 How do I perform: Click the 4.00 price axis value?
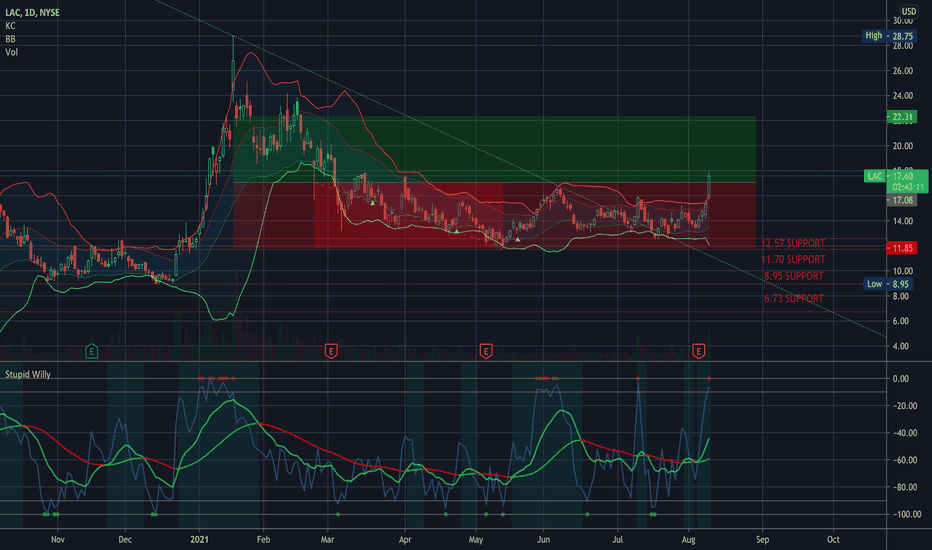901,345
